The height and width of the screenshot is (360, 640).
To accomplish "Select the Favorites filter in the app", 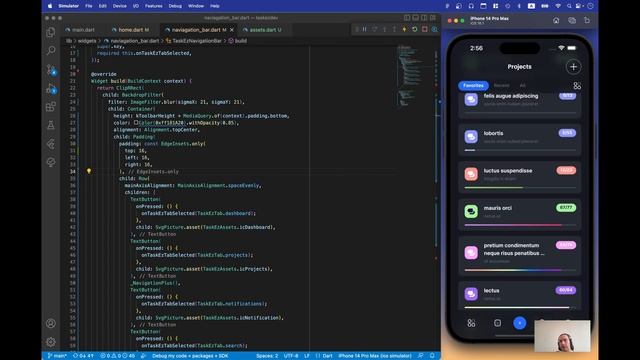I will (x=473, y=85).
